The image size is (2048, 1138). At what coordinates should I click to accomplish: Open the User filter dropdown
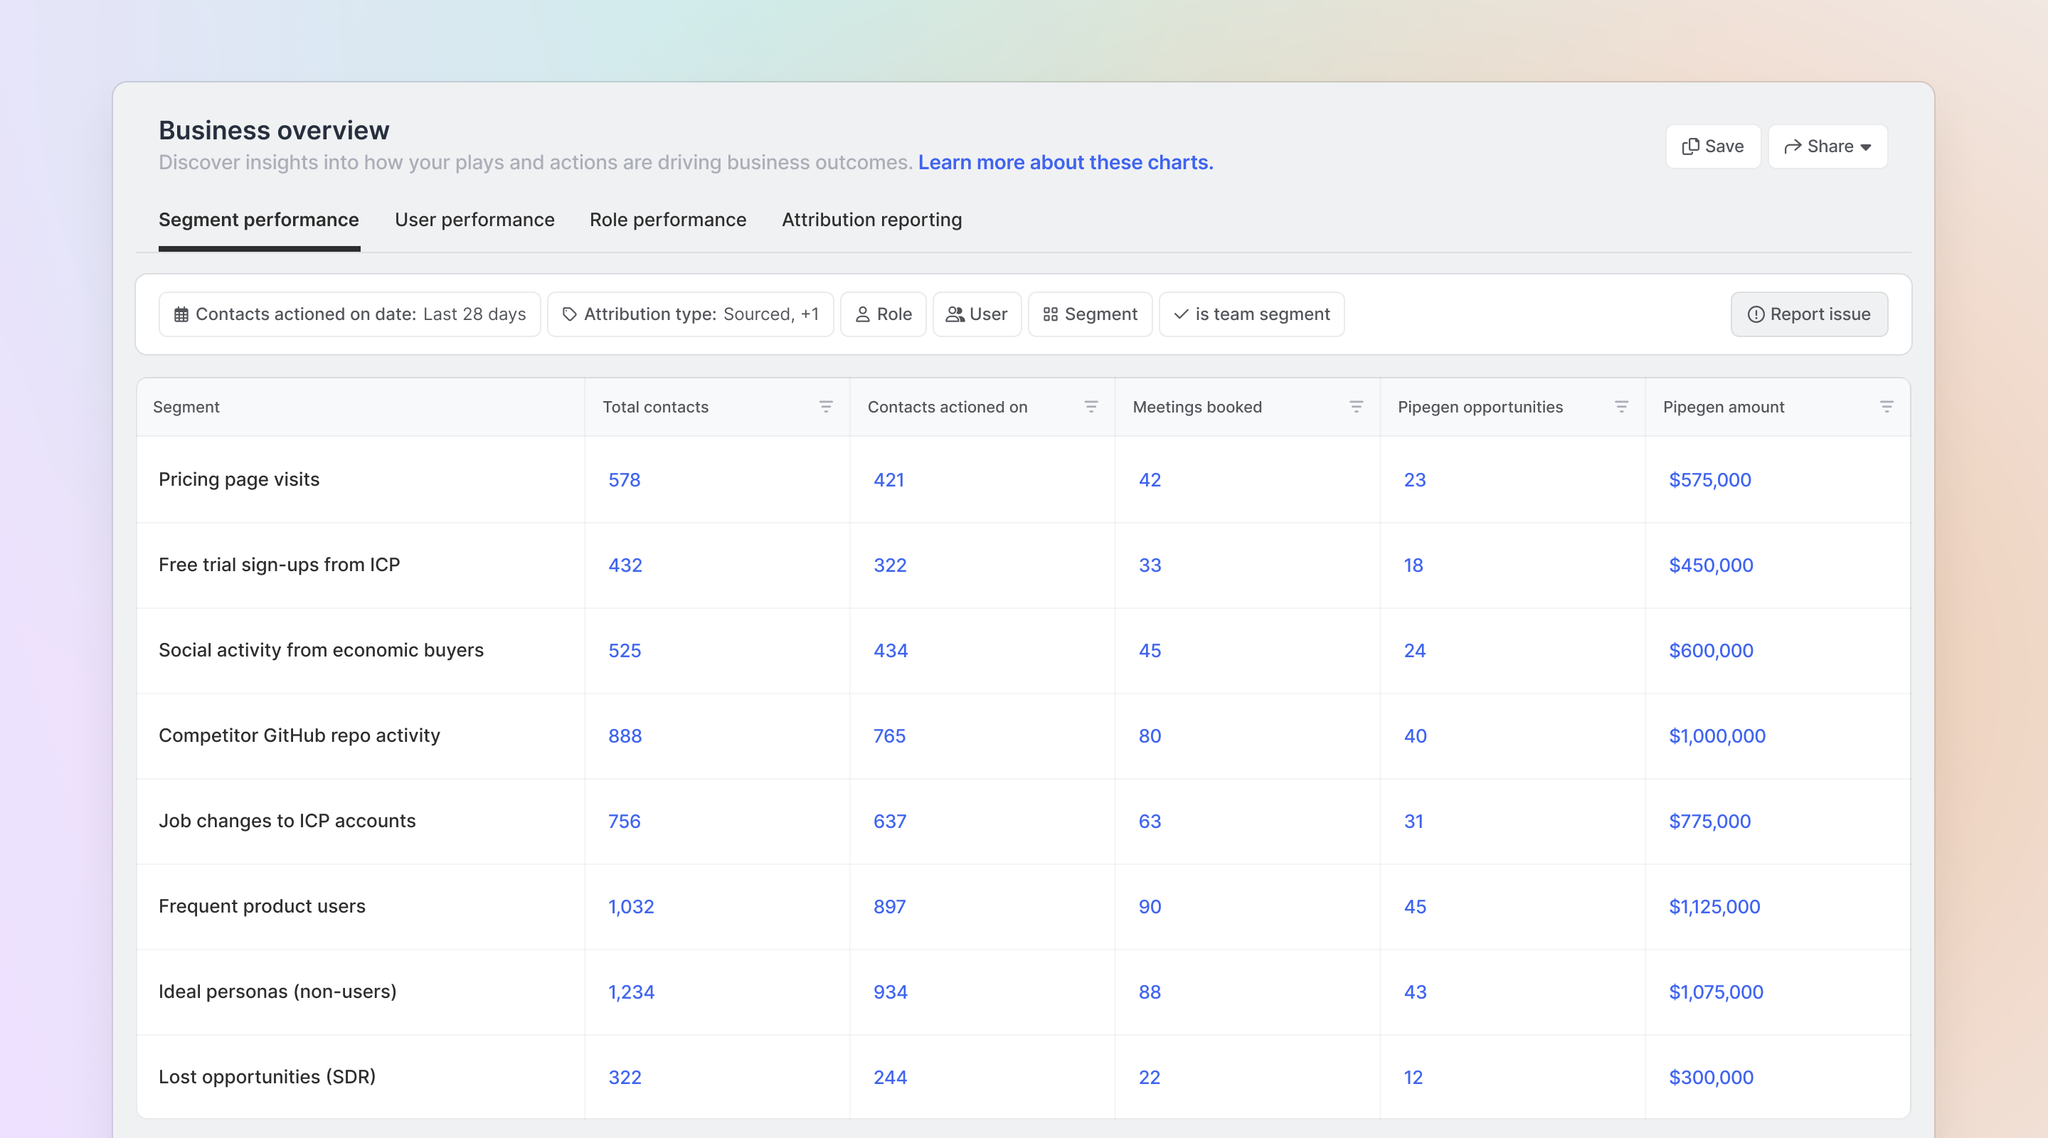[976, 315]
